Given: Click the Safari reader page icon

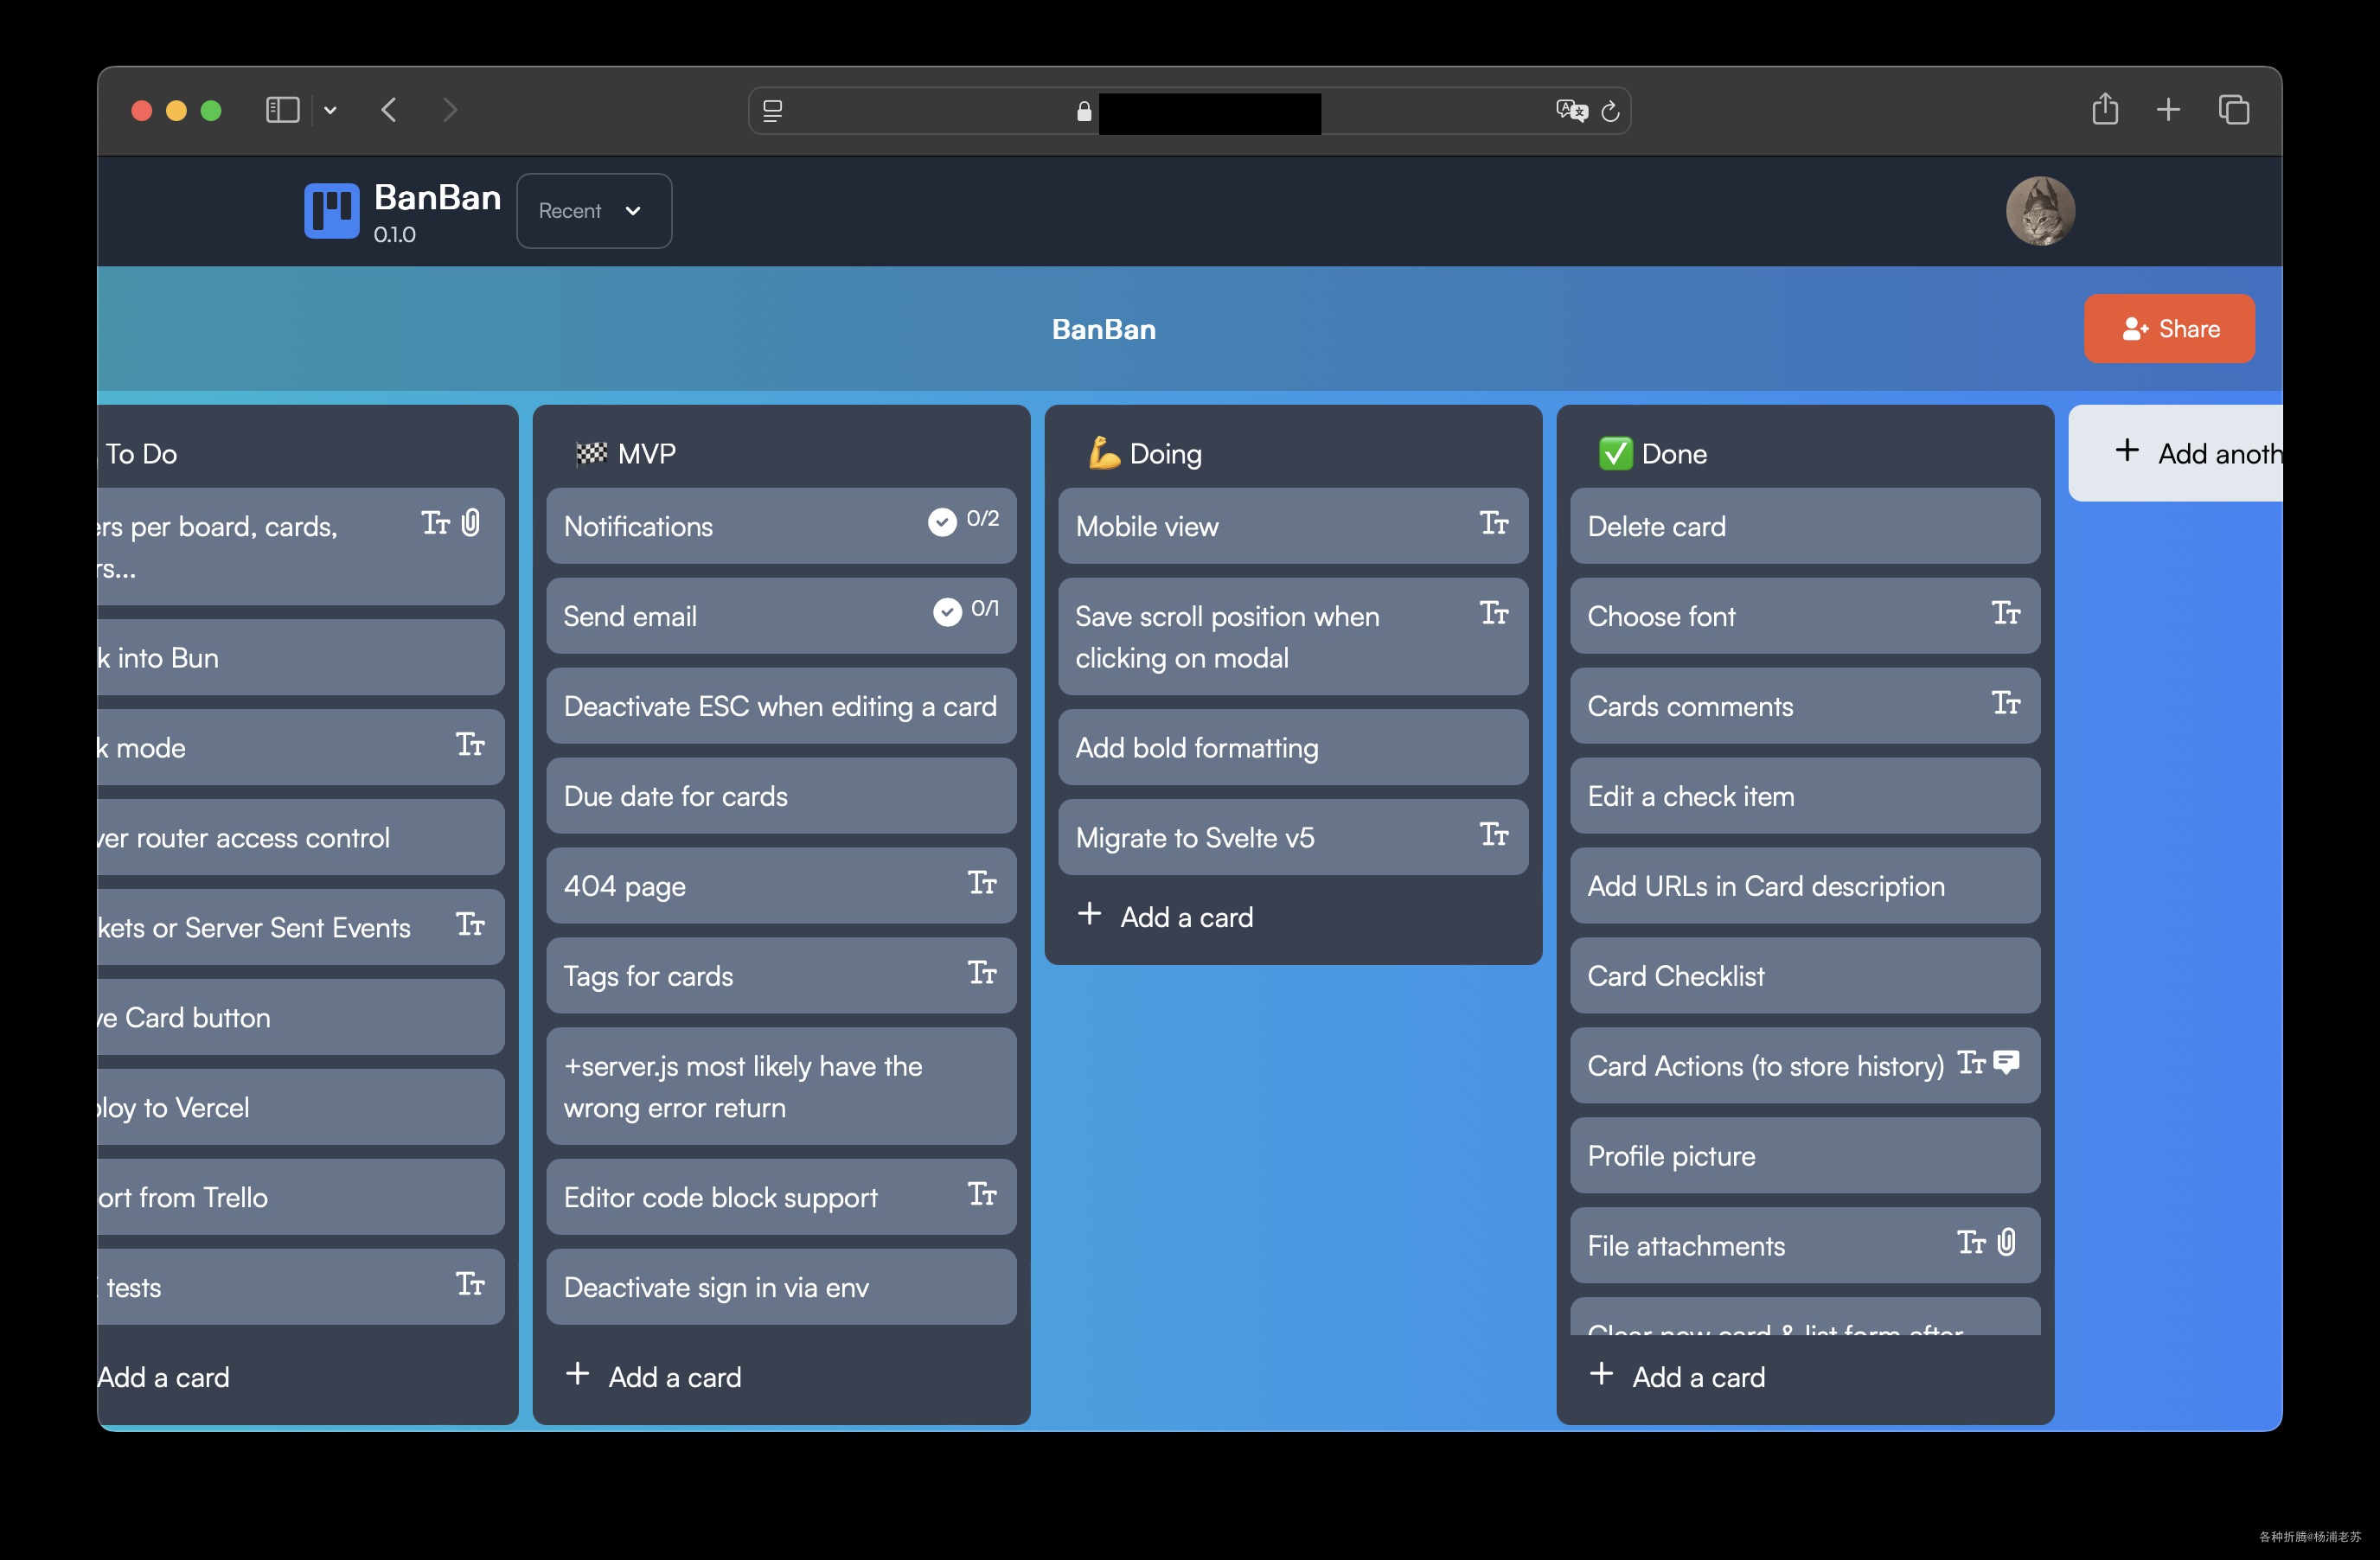Looking at the screenshot, I should [x=772, y=111].
